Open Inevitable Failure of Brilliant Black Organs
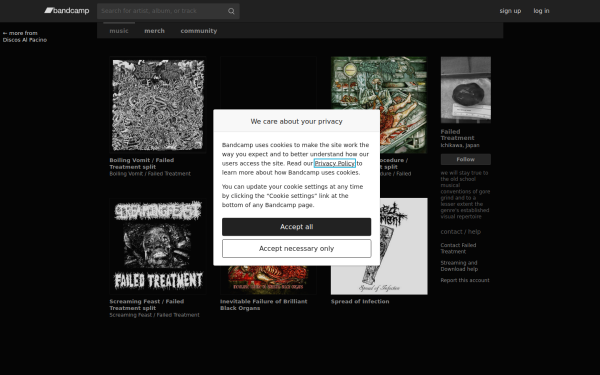The image size is (600, 375). tap(264, 305)
